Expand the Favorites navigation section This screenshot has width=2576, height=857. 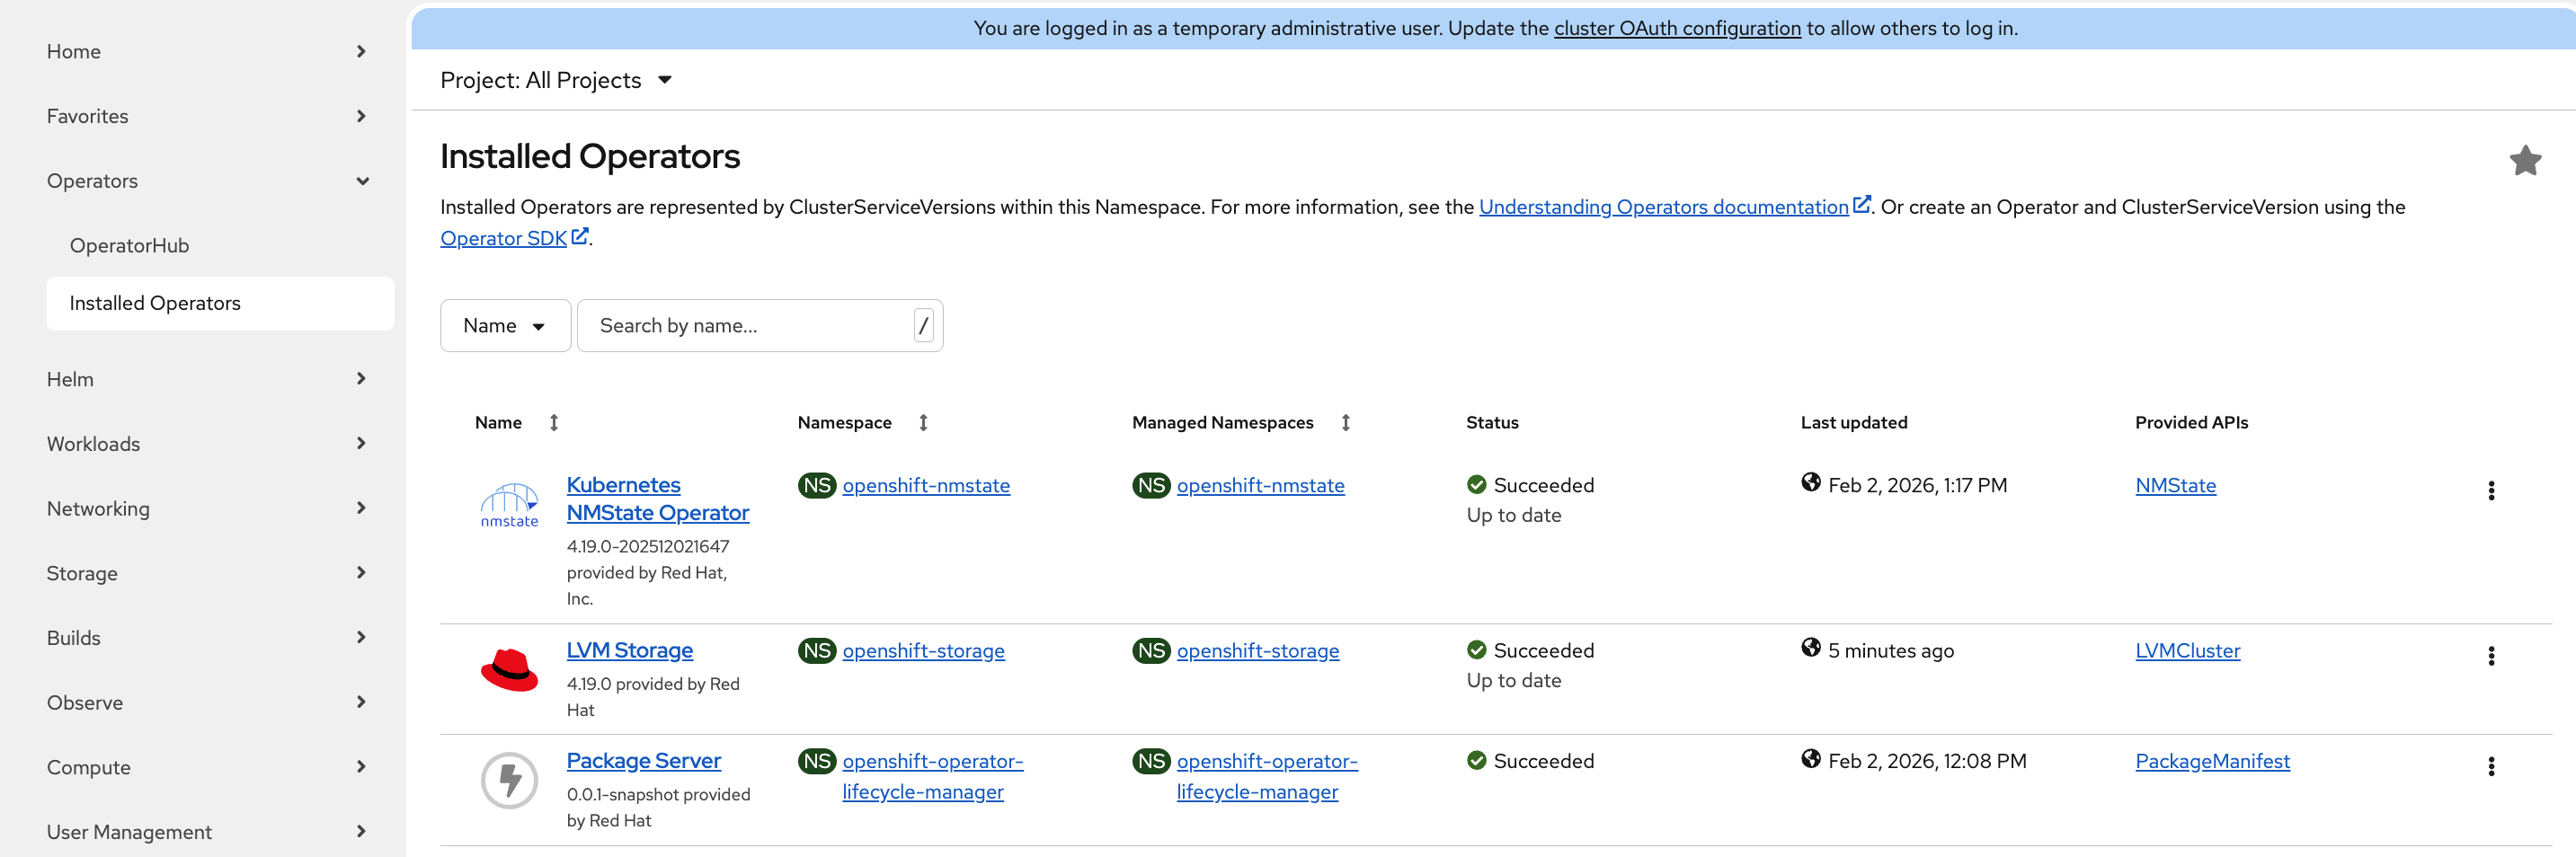tap(206, 116)
